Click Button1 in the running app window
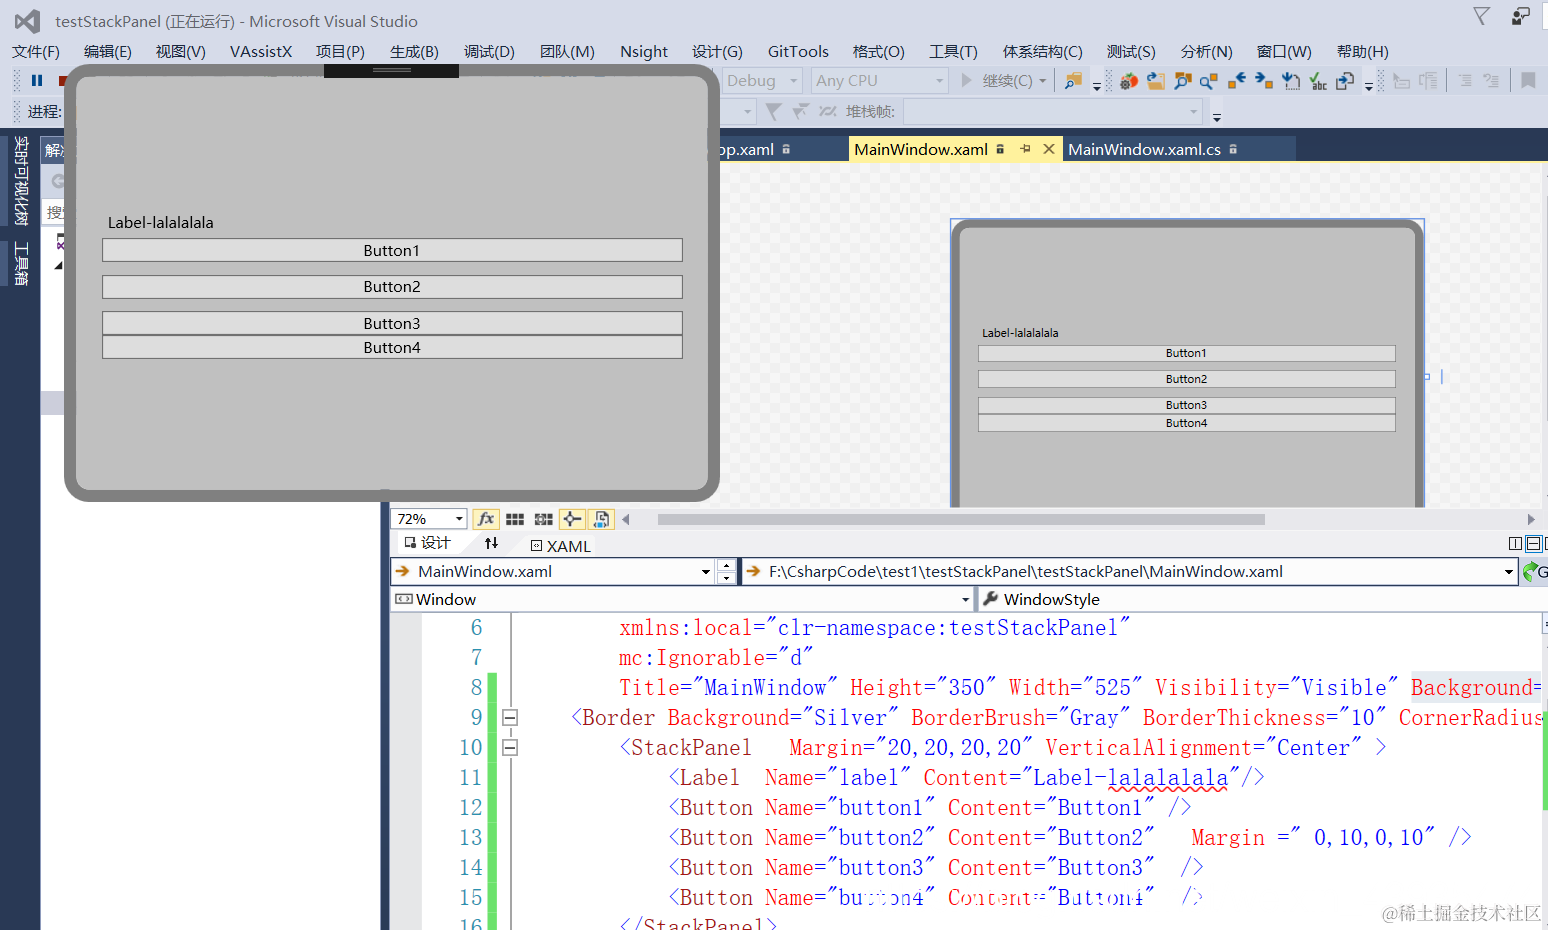 point(392,251)
